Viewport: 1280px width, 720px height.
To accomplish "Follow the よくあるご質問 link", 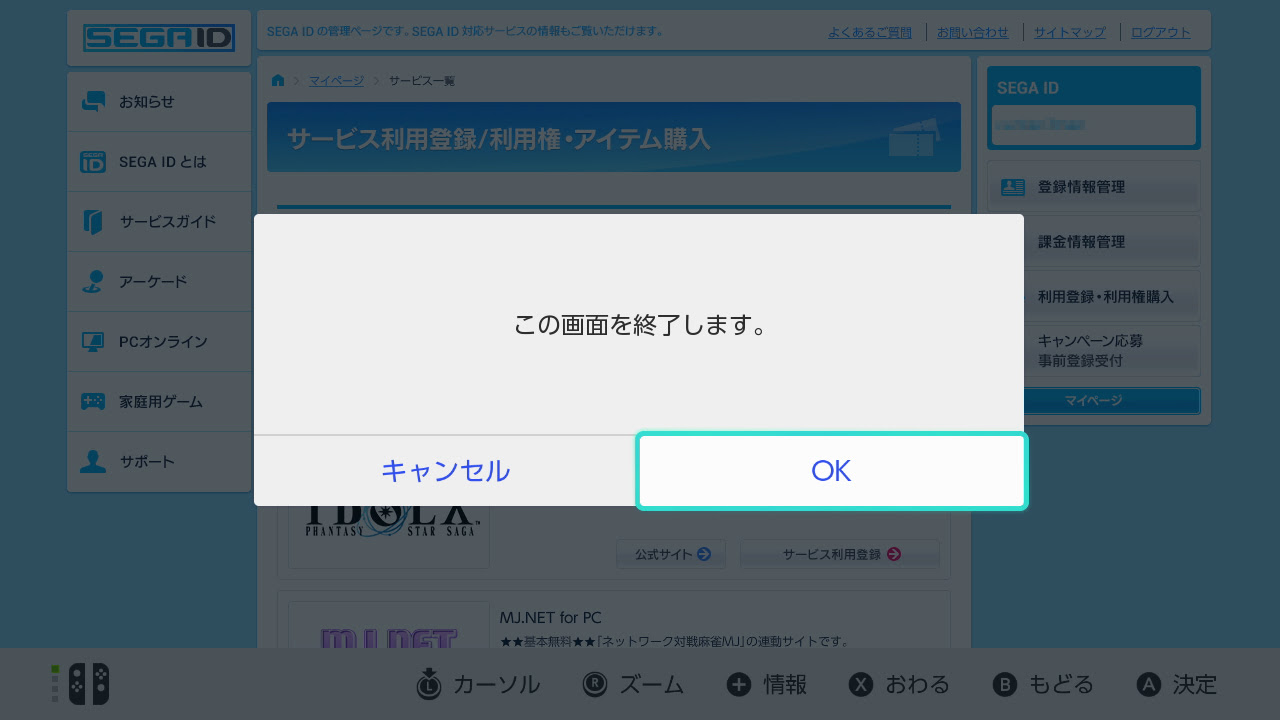I will coord(870,32).
